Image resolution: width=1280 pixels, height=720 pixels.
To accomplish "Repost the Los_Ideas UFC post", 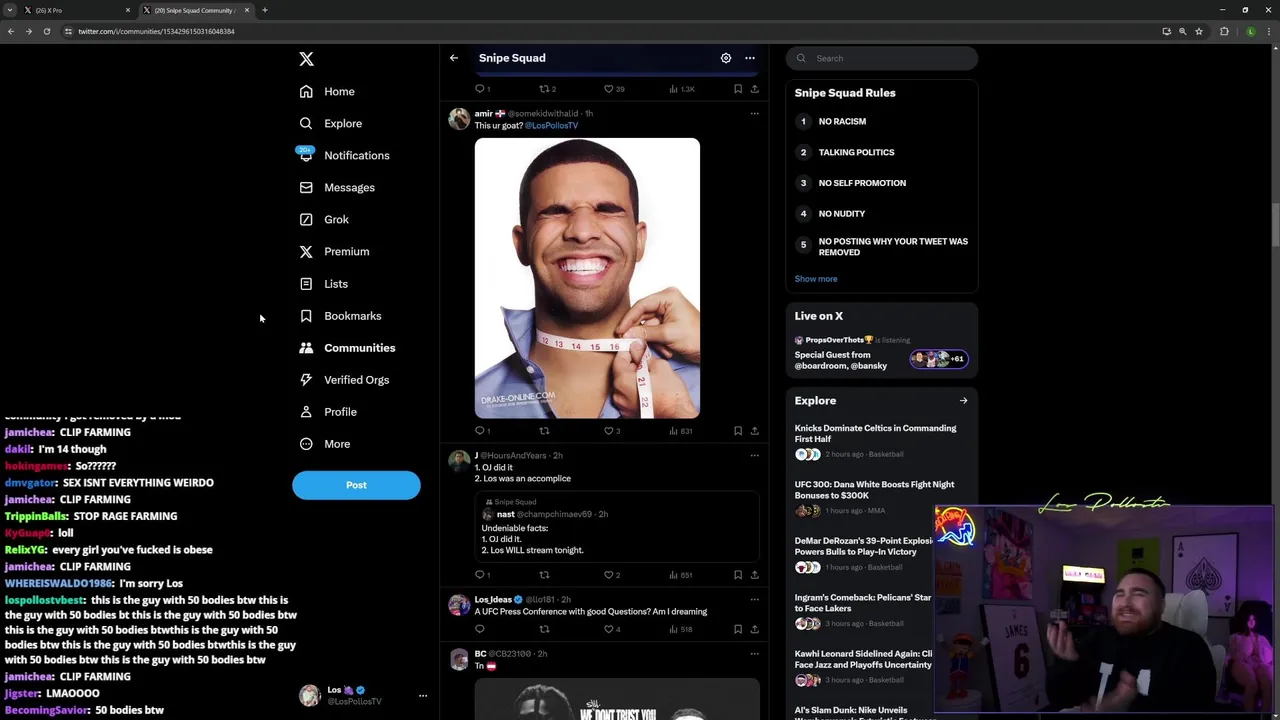I will [544, 629].
